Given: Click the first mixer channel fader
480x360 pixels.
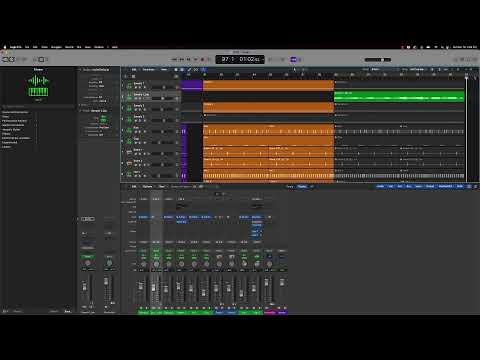Looking at the screenshot, I should pos(141,286).
